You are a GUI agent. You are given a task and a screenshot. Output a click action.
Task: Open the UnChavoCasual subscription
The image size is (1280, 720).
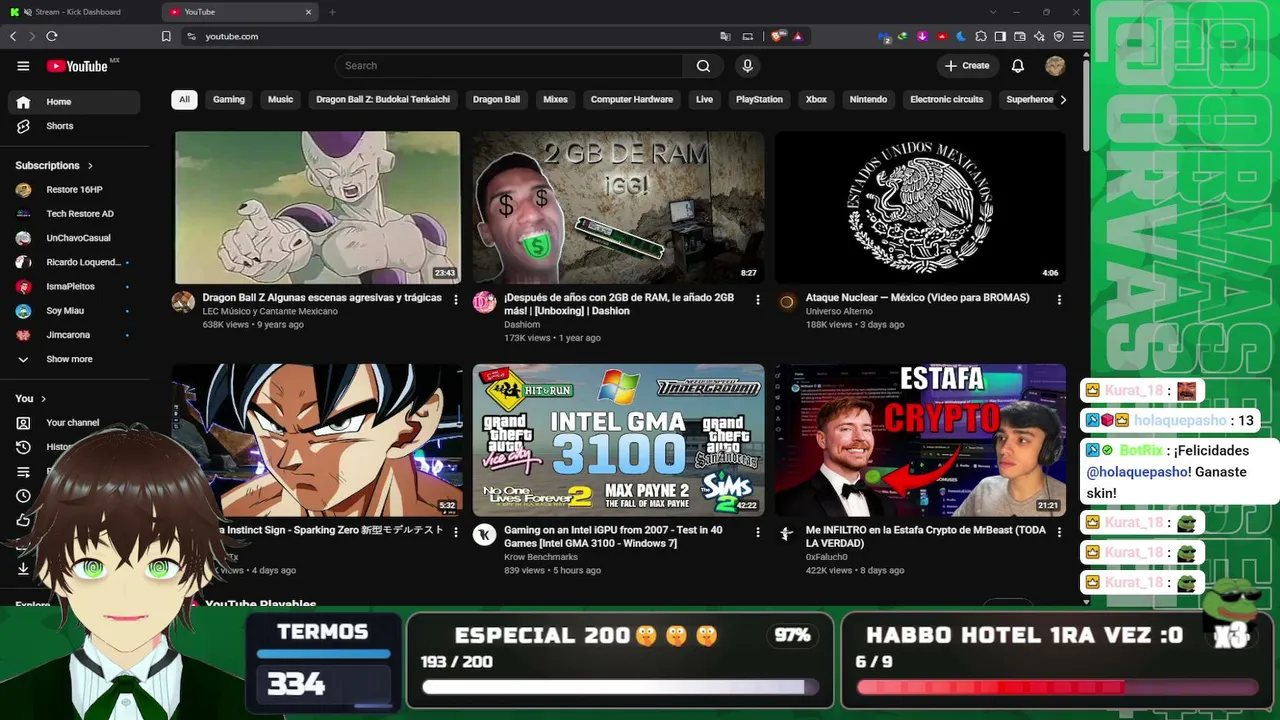click(x=74, y=238)
